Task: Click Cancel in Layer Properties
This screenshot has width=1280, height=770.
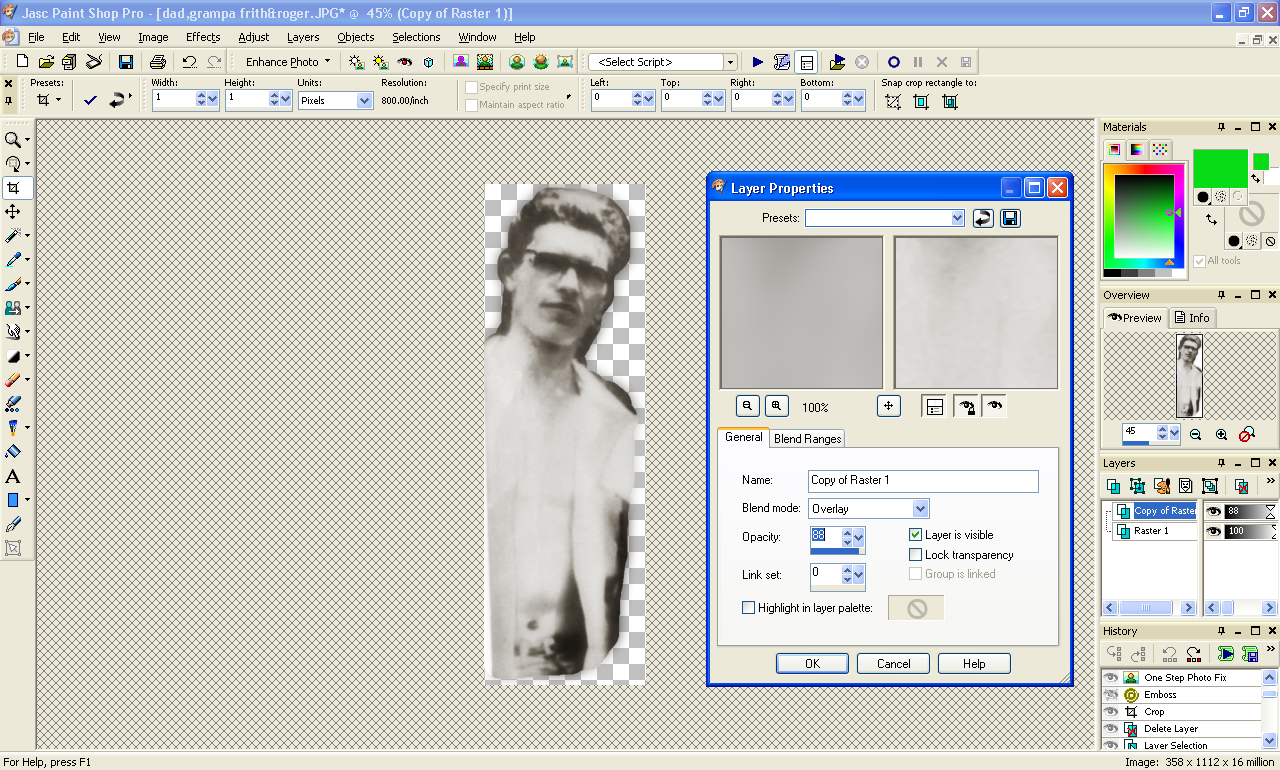Action: tap(893, 663)
